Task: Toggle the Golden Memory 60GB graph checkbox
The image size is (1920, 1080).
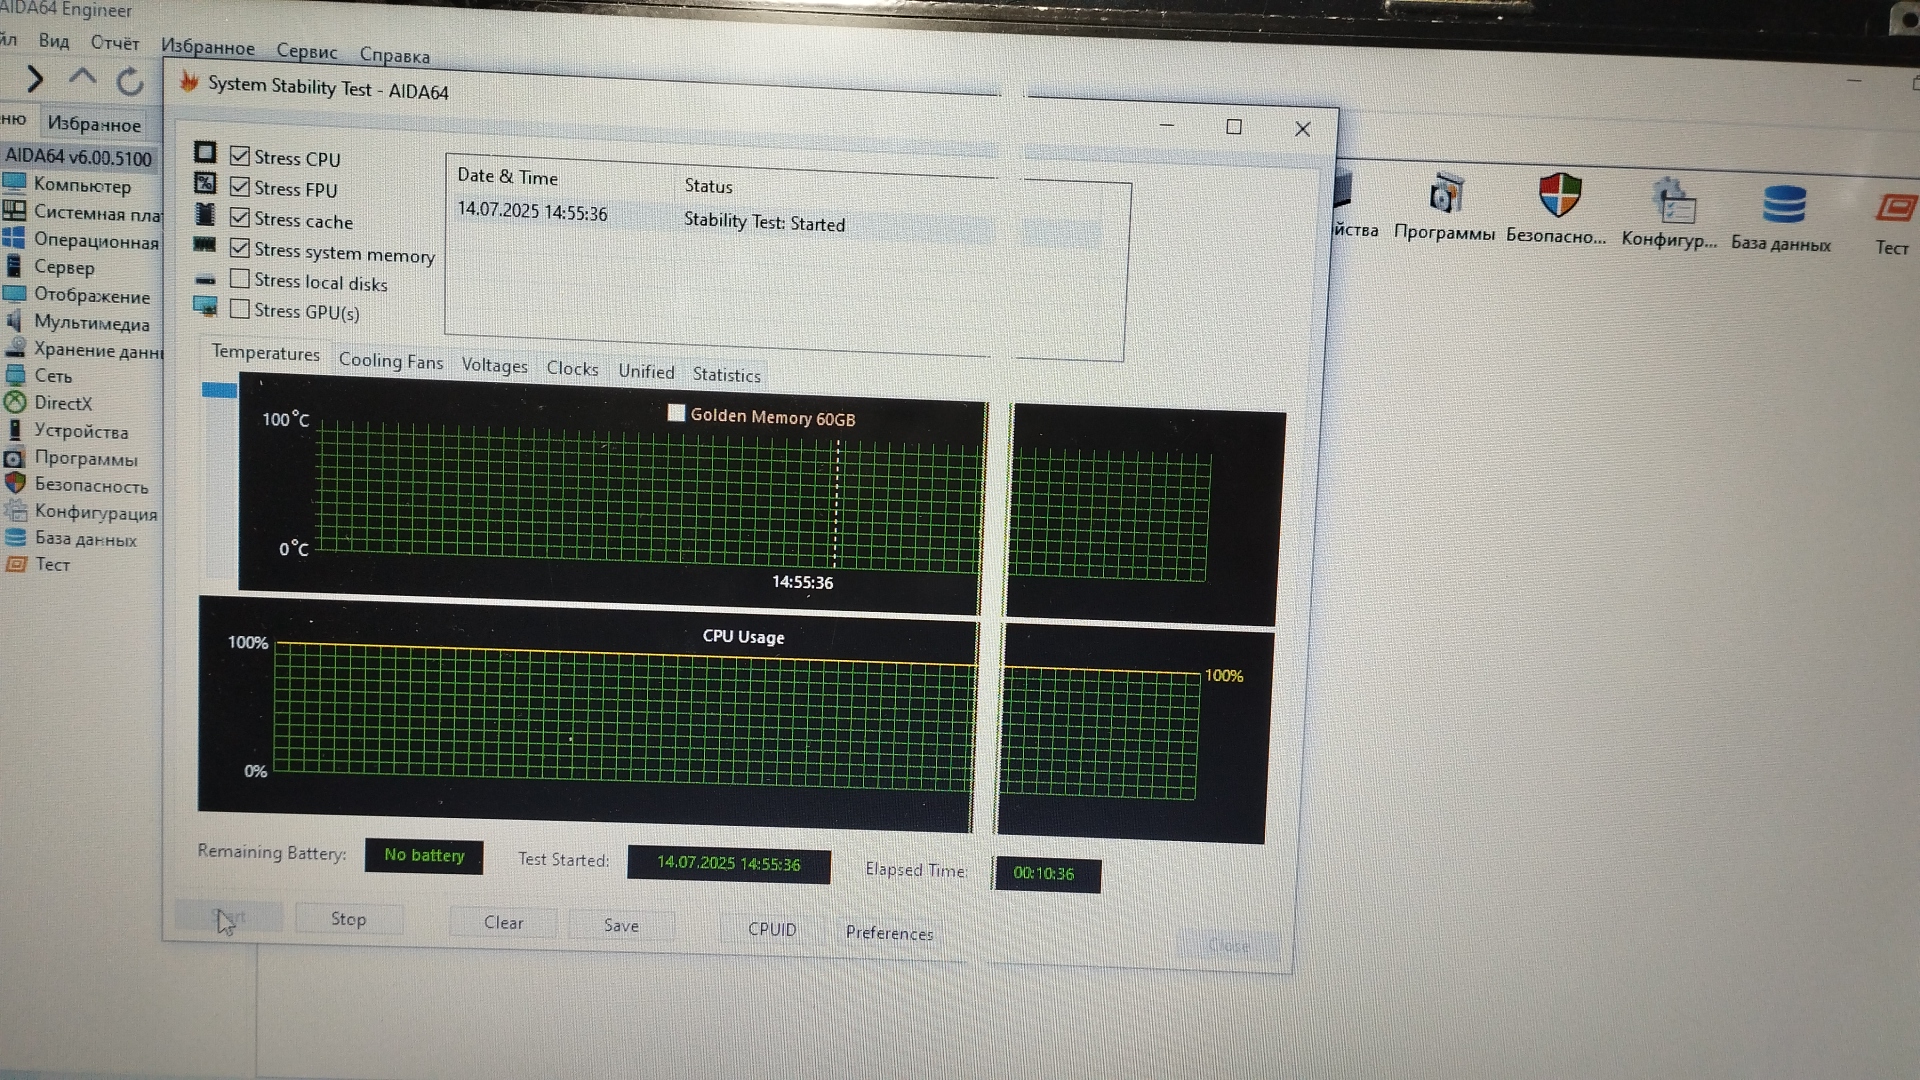Action: [676, 413]
